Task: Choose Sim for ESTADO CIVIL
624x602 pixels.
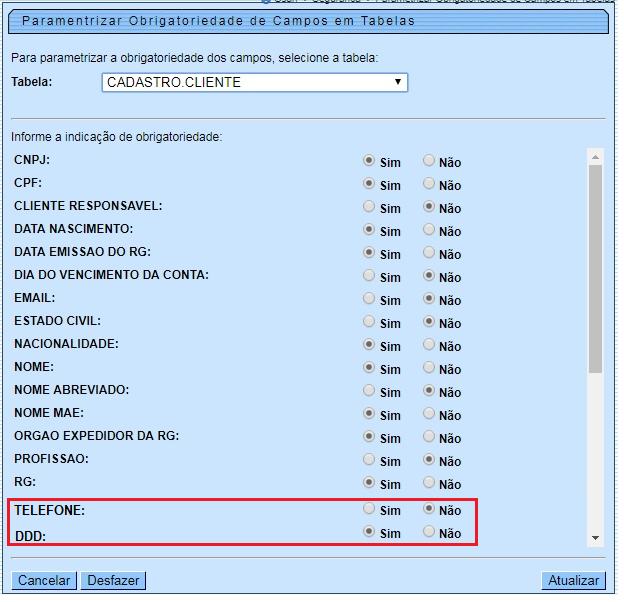Action: 369,321
